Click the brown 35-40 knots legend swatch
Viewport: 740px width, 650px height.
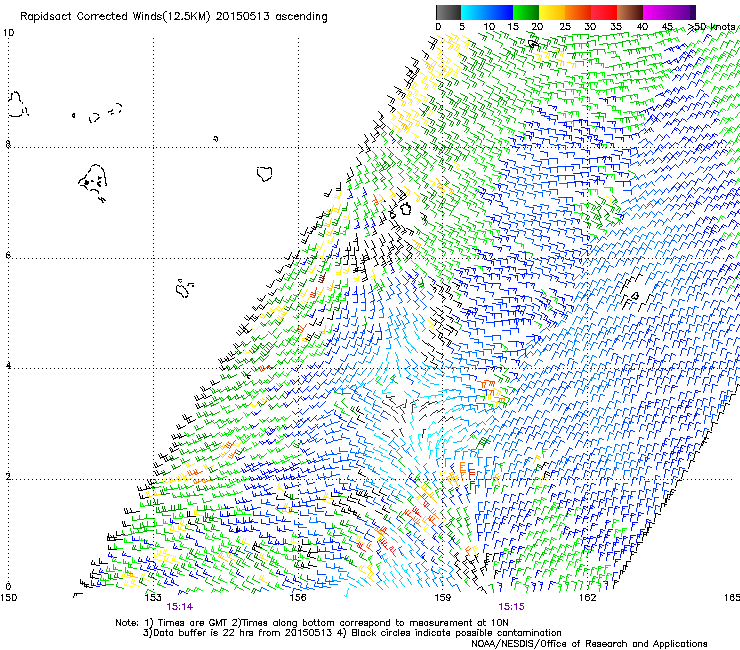pyautogui.click(x=630, y=12)
